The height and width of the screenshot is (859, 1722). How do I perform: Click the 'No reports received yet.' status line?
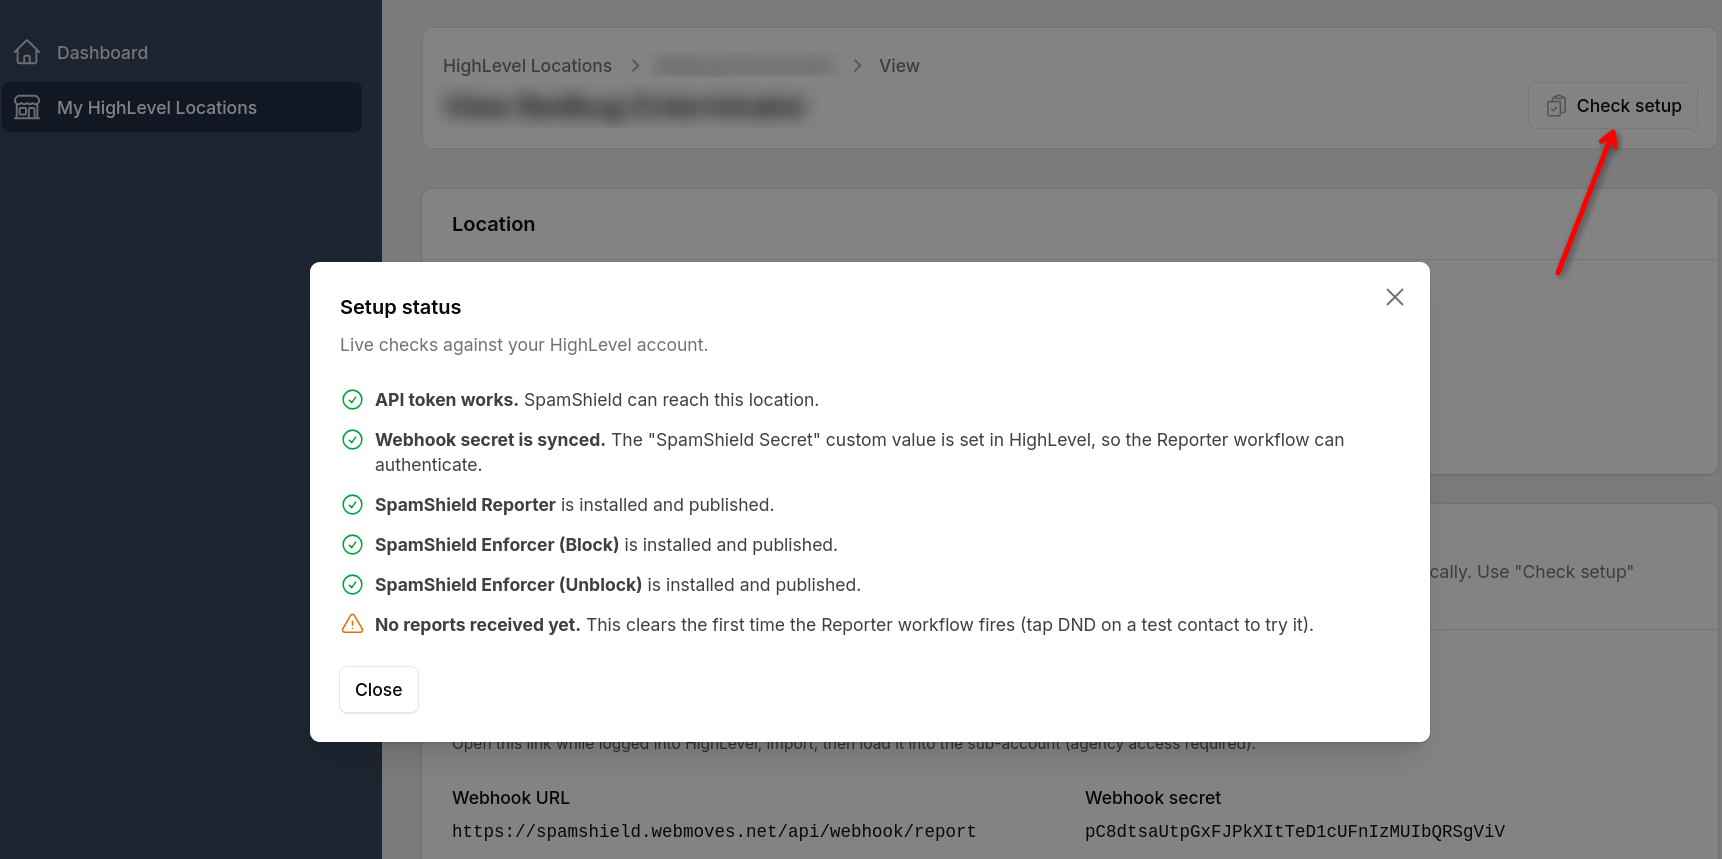point(844,625)
